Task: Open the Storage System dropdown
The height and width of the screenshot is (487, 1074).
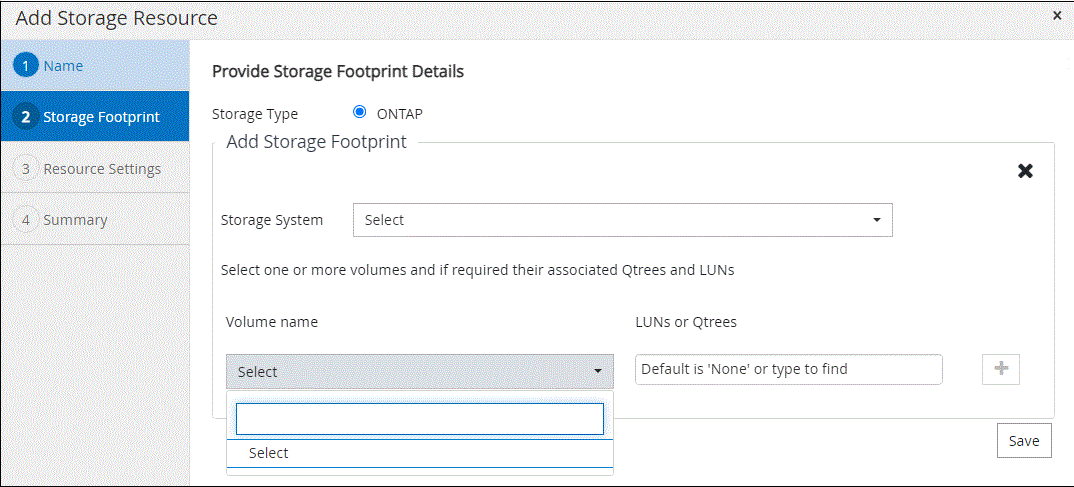Action: [x=621, y=220]
